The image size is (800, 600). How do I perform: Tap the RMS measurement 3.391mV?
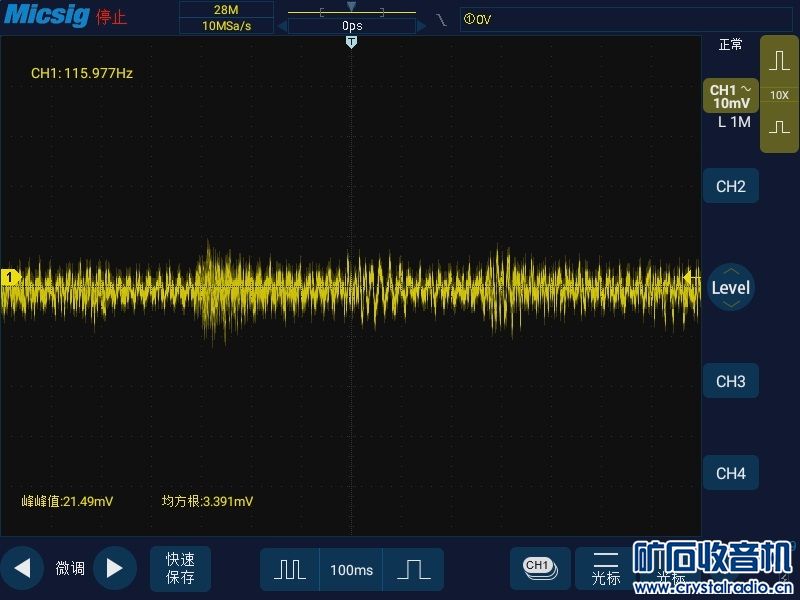pyautogui.click(x=207, y=501)
